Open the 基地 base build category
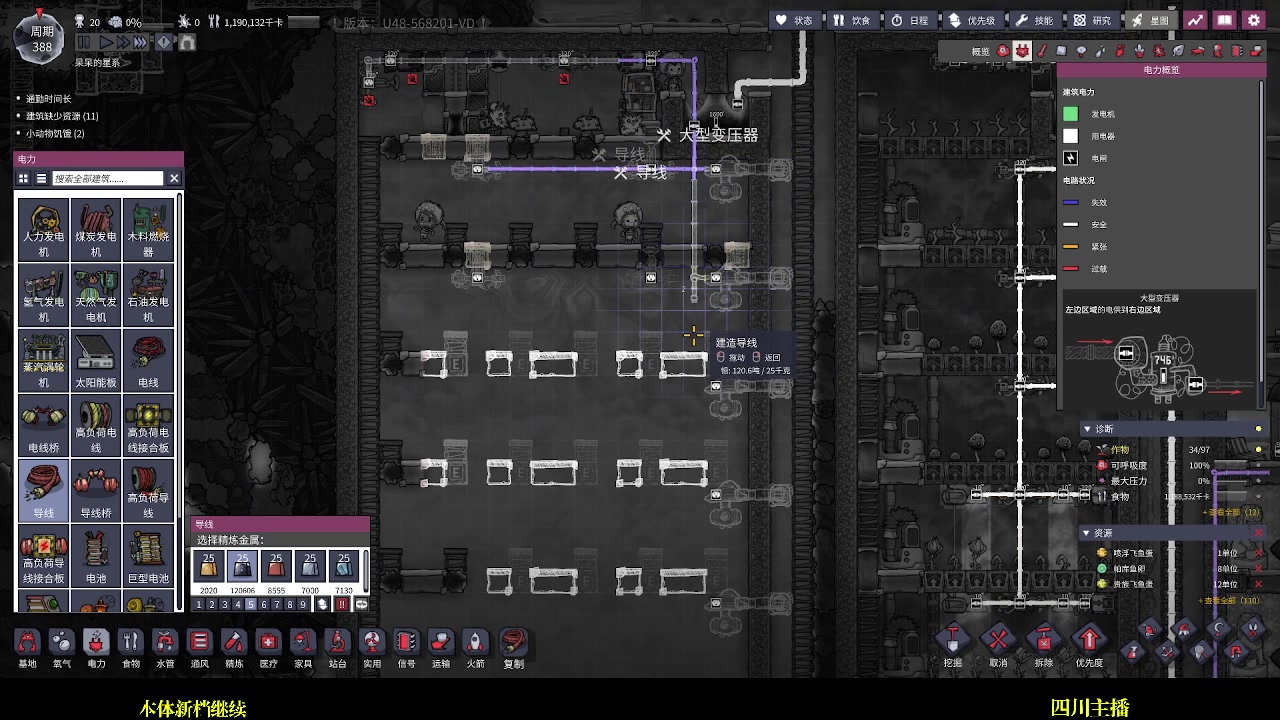Image resolution: width=1280 pixels, height=720 pixels. click(x=27, y=648)
